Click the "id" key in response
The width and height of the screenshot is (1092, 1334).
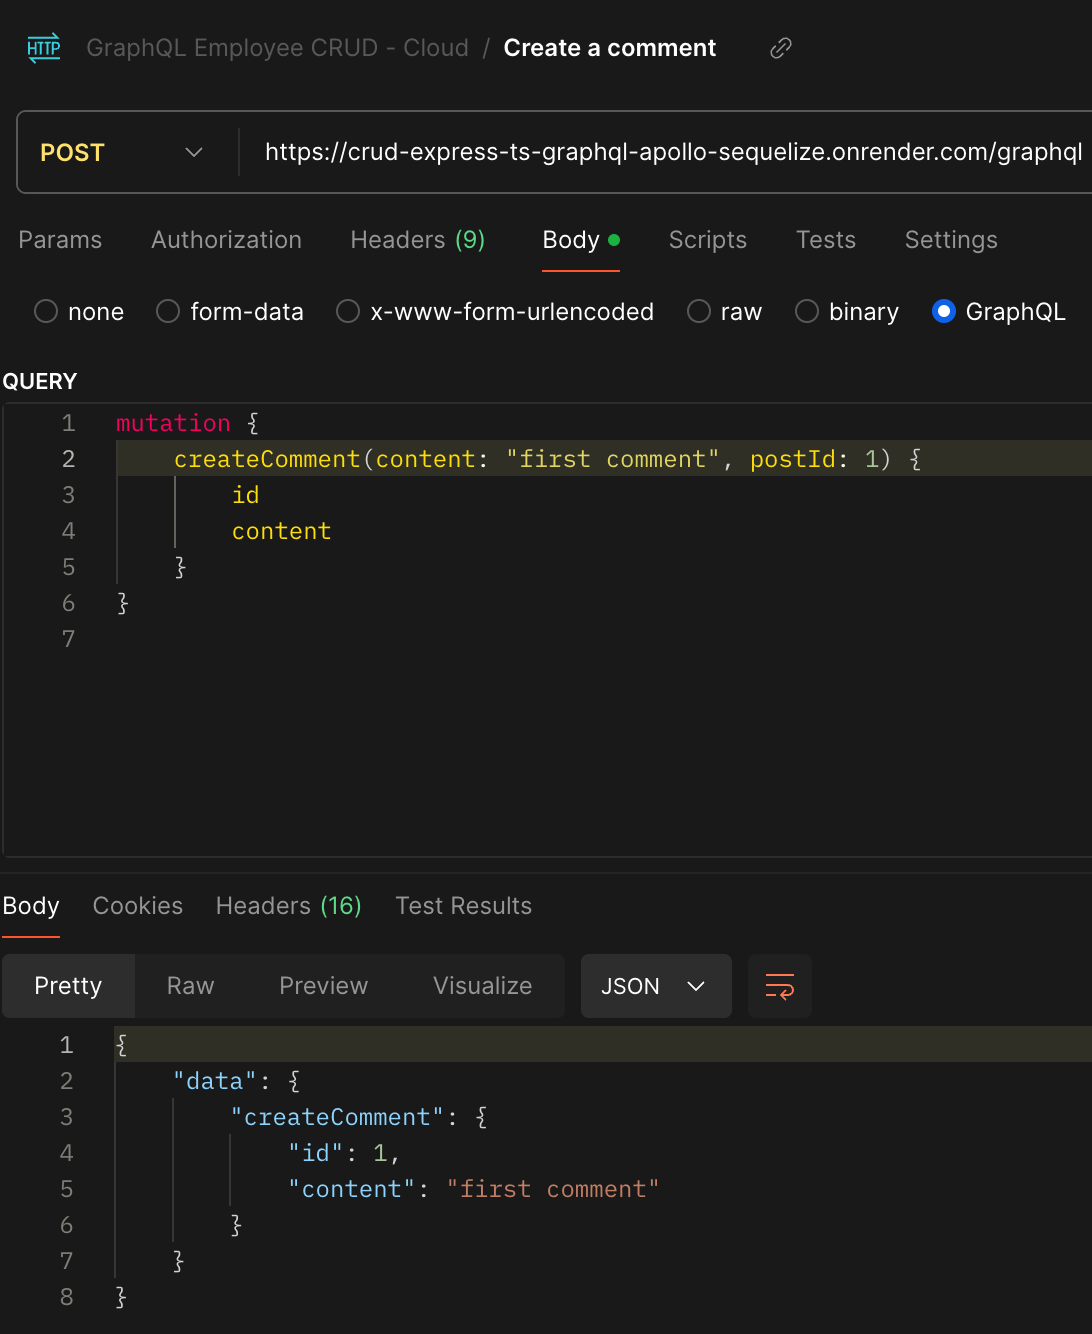point(316,1153)
